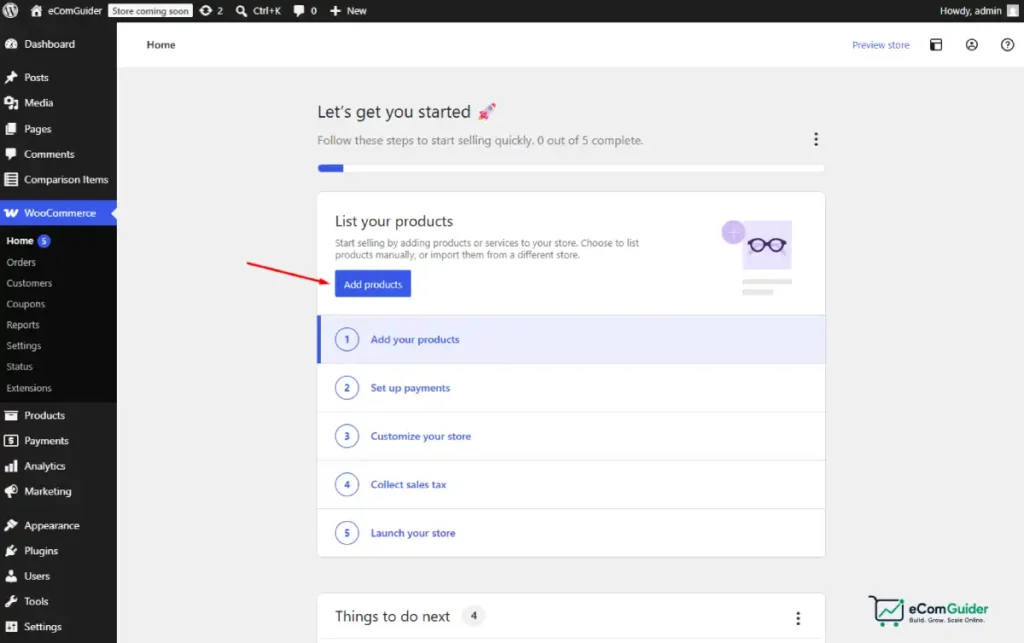This screenshot has height=643, width=1024.
Task: Open the help question mark icon
Action: (x=1007, y=44)
